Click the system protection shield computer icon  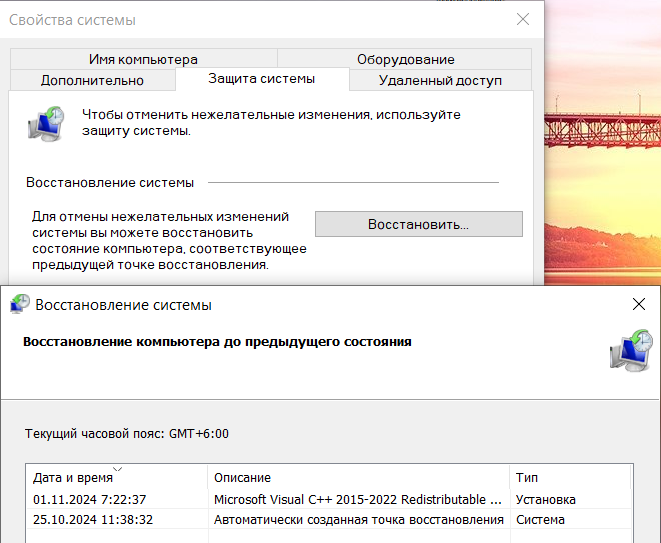coord(45,122)
